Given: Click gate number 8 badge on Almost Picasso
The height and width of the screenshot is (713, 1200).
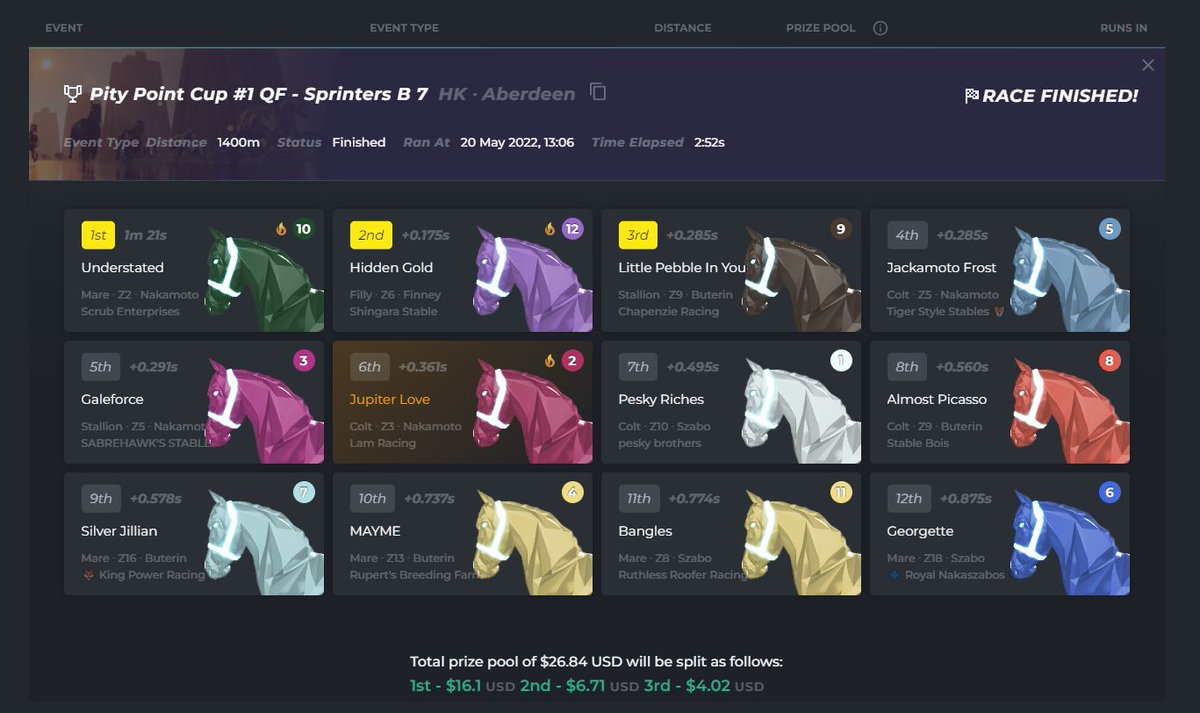Looking at the screenshot, I should pyautogui.click(x=1106, y=360).
